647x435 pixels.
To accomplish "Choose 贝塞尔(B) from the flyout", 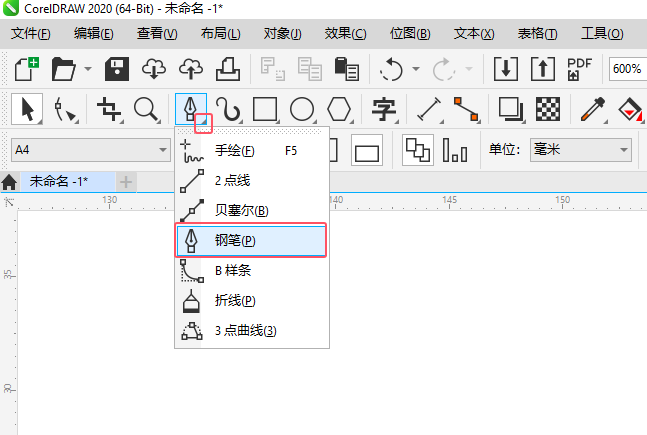I will point(252,210).
